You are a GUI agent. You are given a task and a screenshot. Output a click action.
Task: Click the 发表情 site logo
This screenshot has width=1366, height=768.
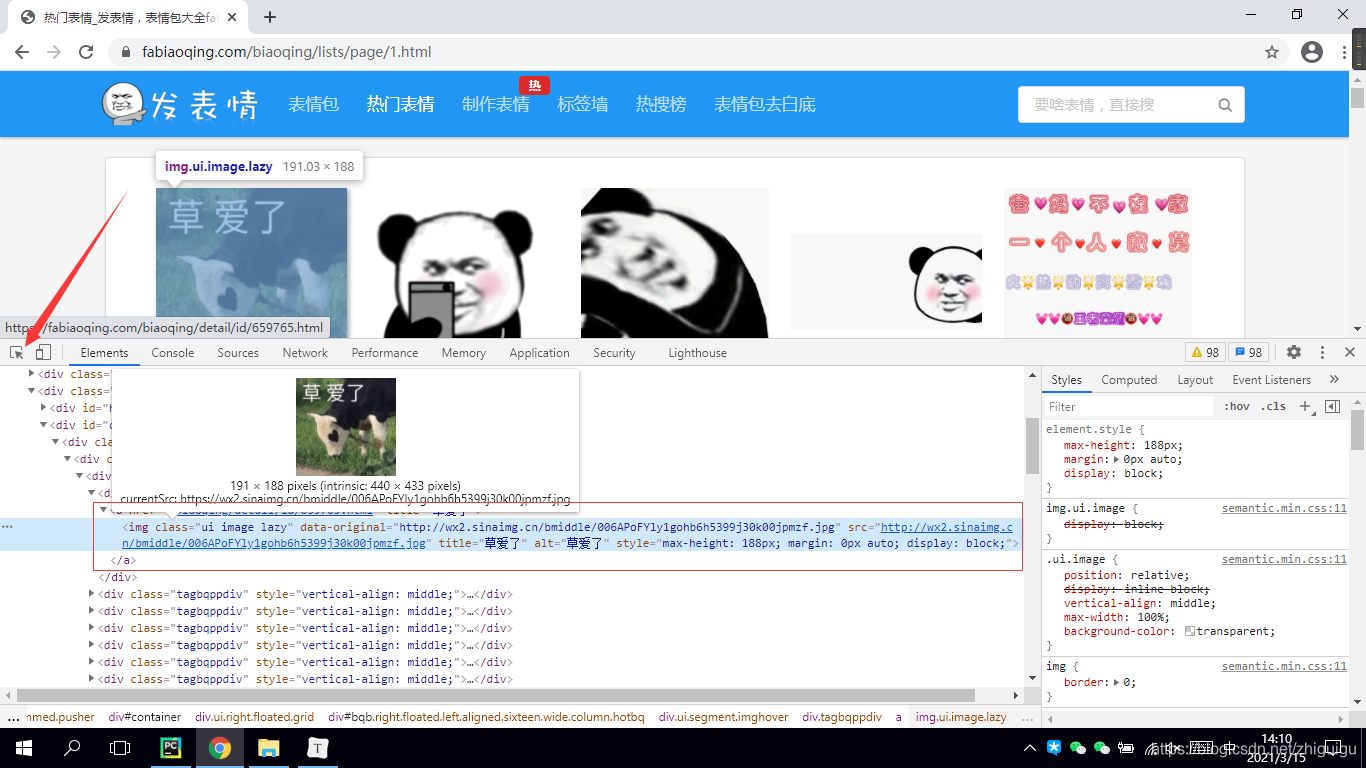pos(180,104)
